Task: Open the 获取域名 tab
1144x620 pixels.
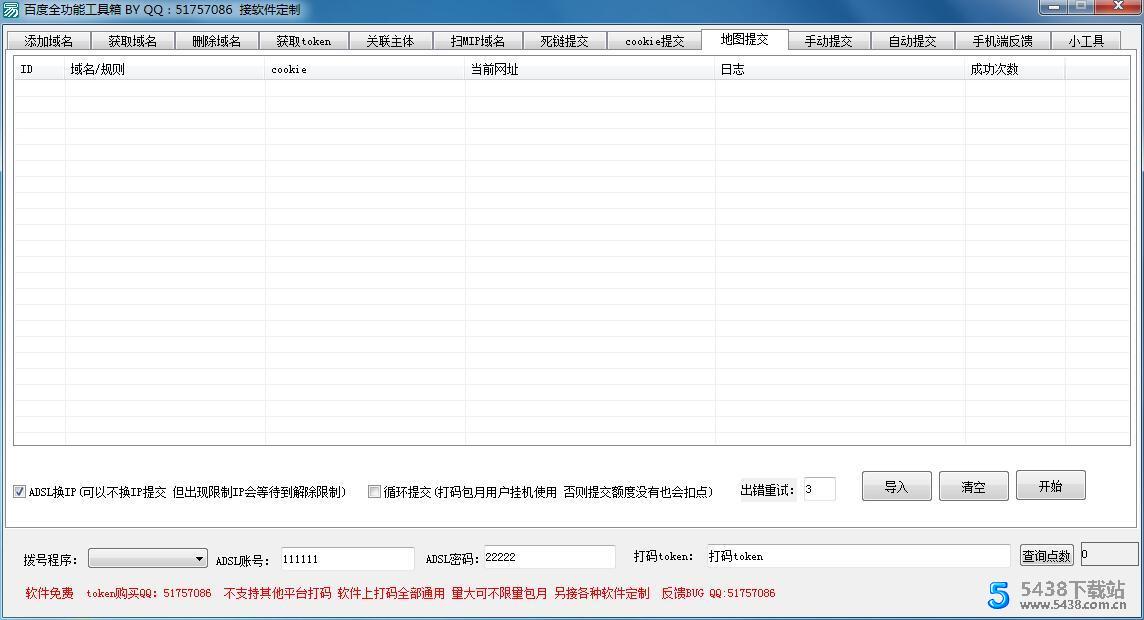Action: point(131,41)
